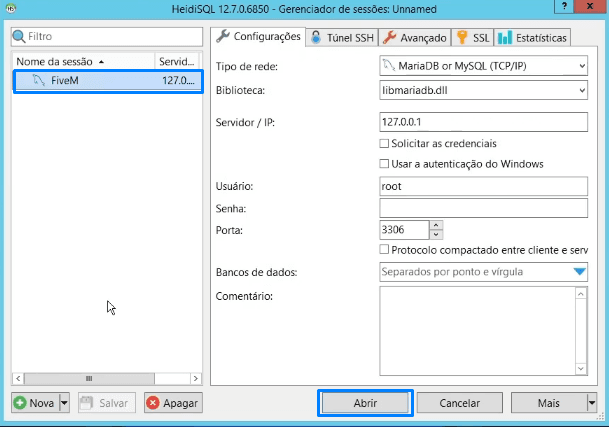Viewport: 609px width, 427px height.
Task: Click the green plus icon on Nova
Action: tap(20, 403)
